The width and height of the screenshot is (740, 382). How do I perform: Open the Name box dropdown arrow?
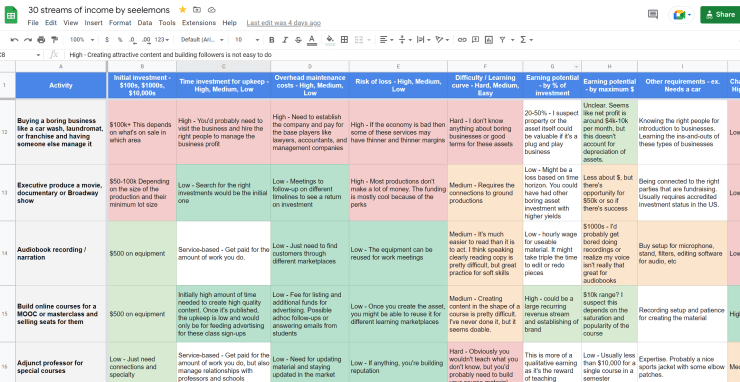(x=38, y=55)
